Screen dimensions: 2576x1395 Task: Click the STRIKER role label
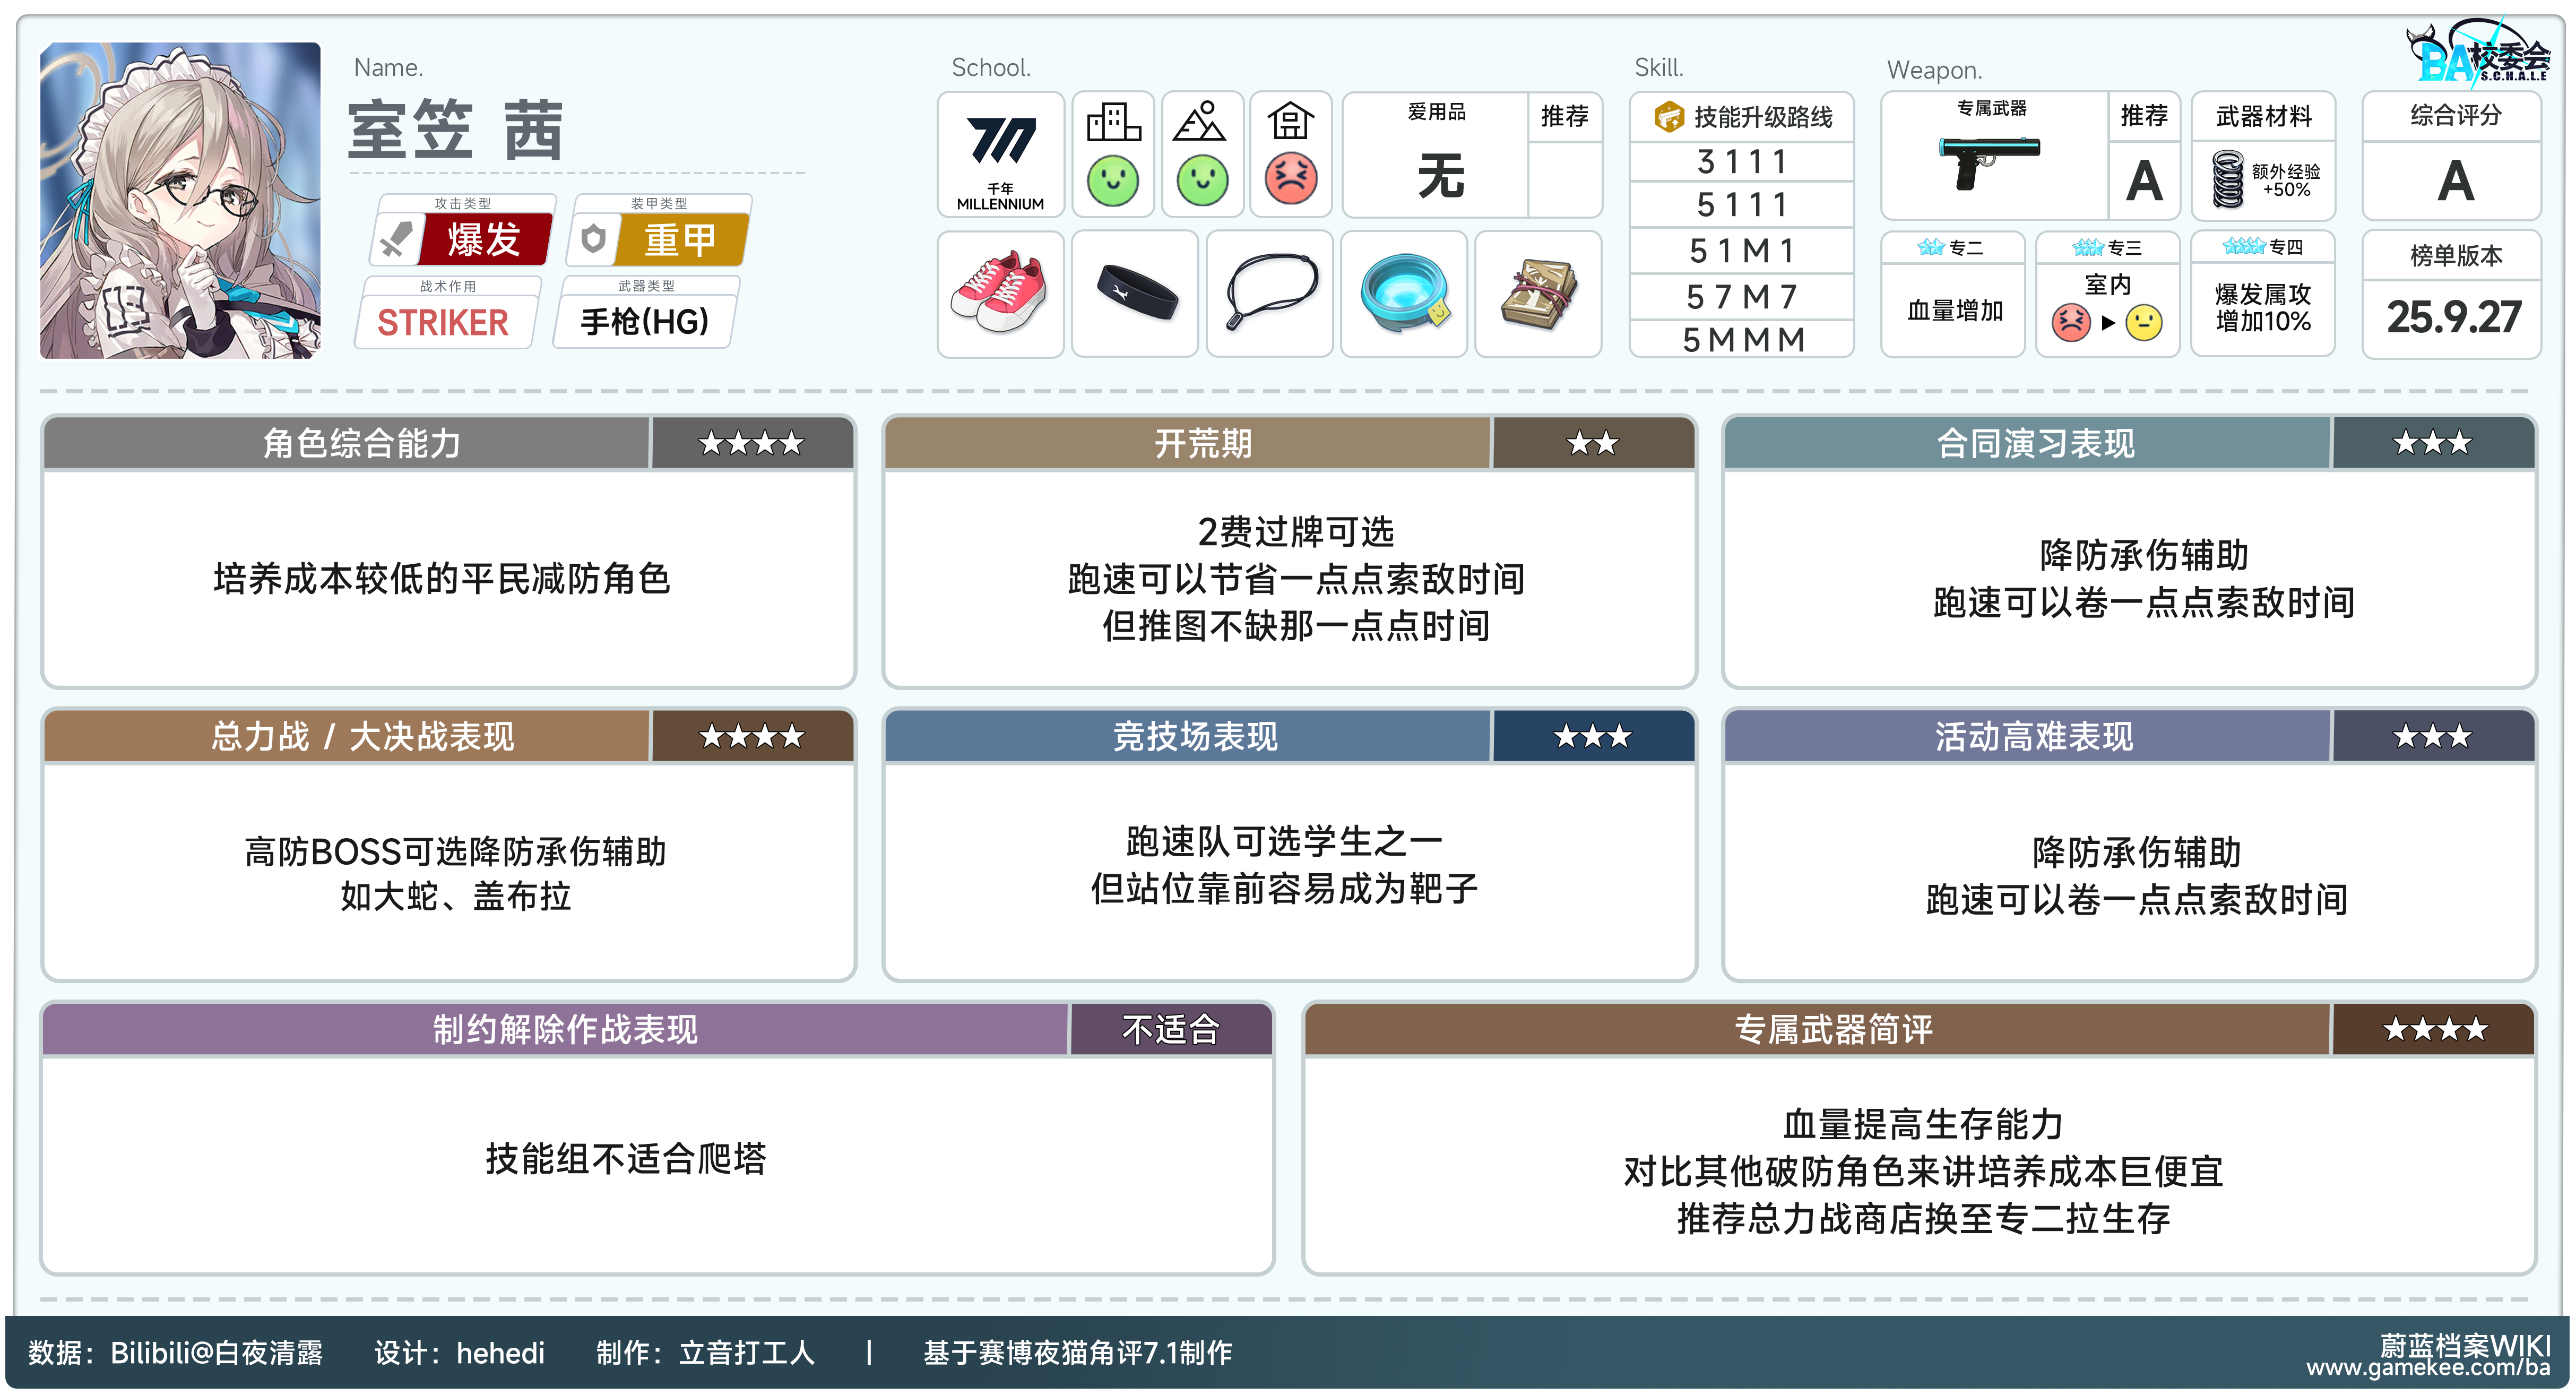pyautogui.click(x=443, y=322)
